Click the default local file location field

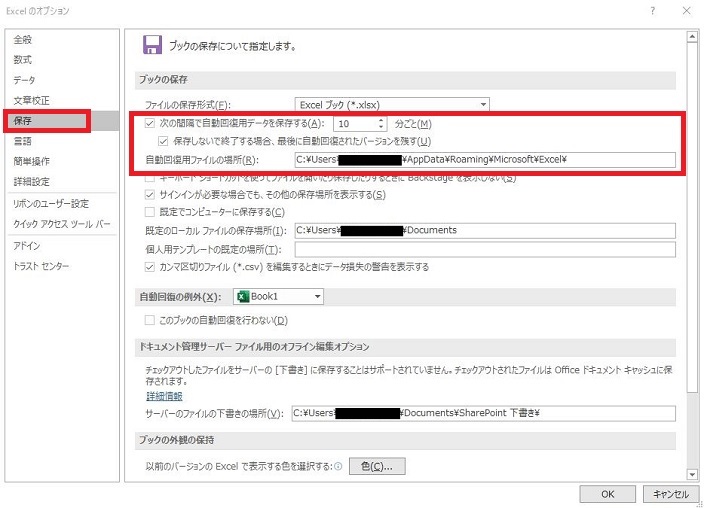coord(485,230)
